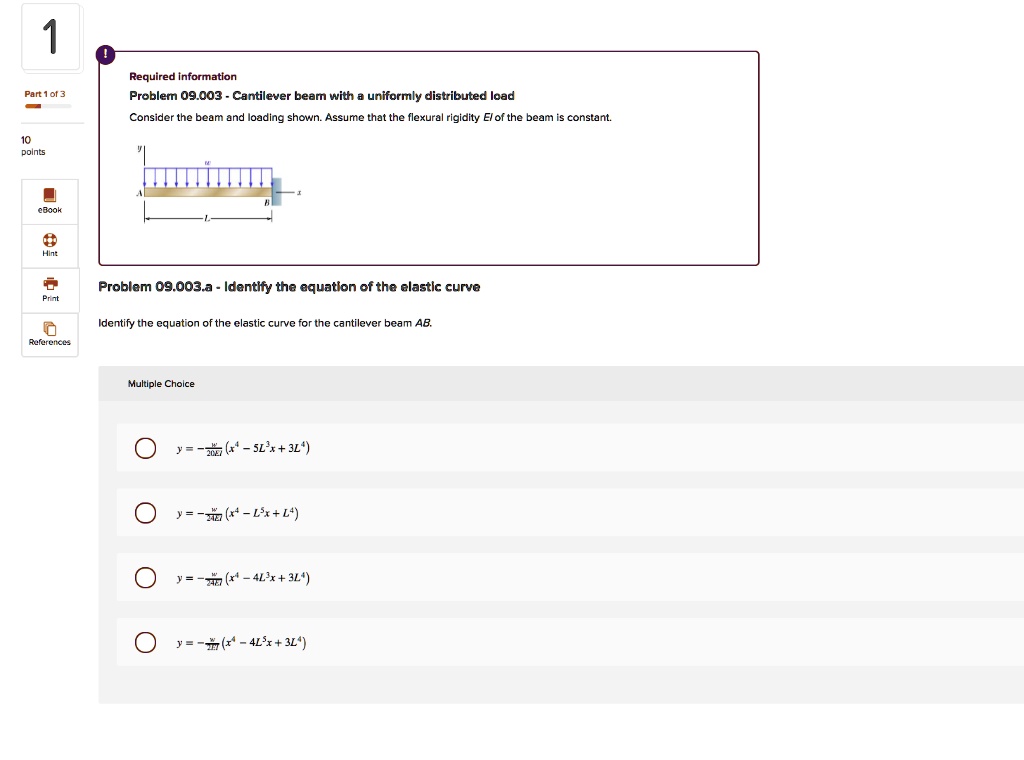The width and height of the screenshot is (1024, 760).
Task: View the Hint for this problem
Action: (x=48, y=245)
